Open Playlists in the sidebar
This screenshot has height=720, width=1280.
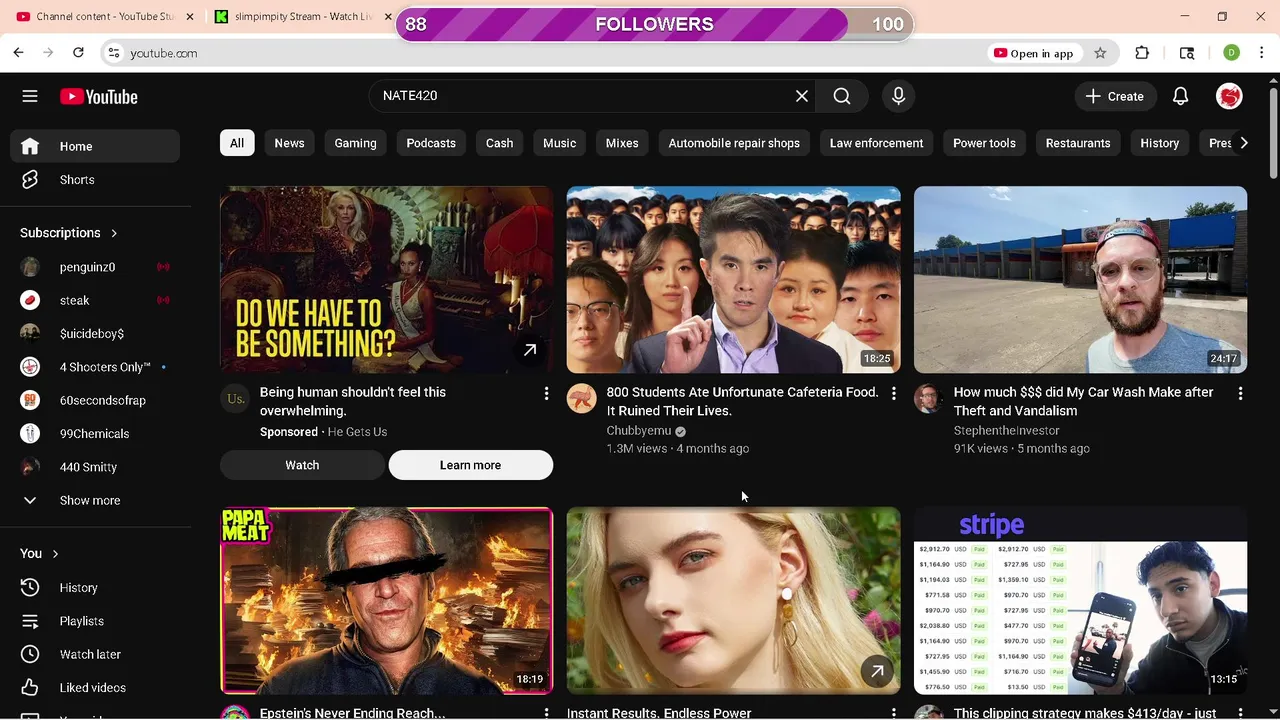click(x=95, y=621)
